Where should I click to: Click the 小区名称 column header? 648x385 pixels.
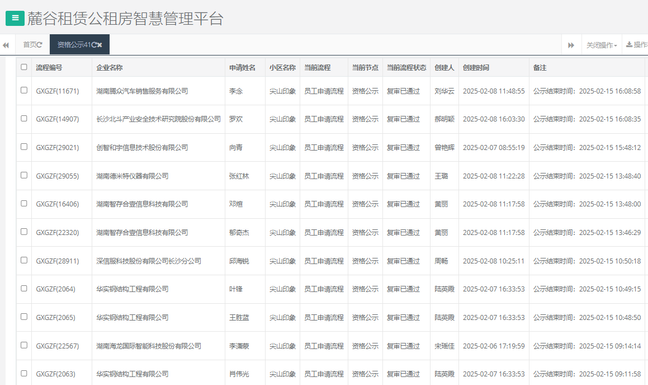pos(283,67)
